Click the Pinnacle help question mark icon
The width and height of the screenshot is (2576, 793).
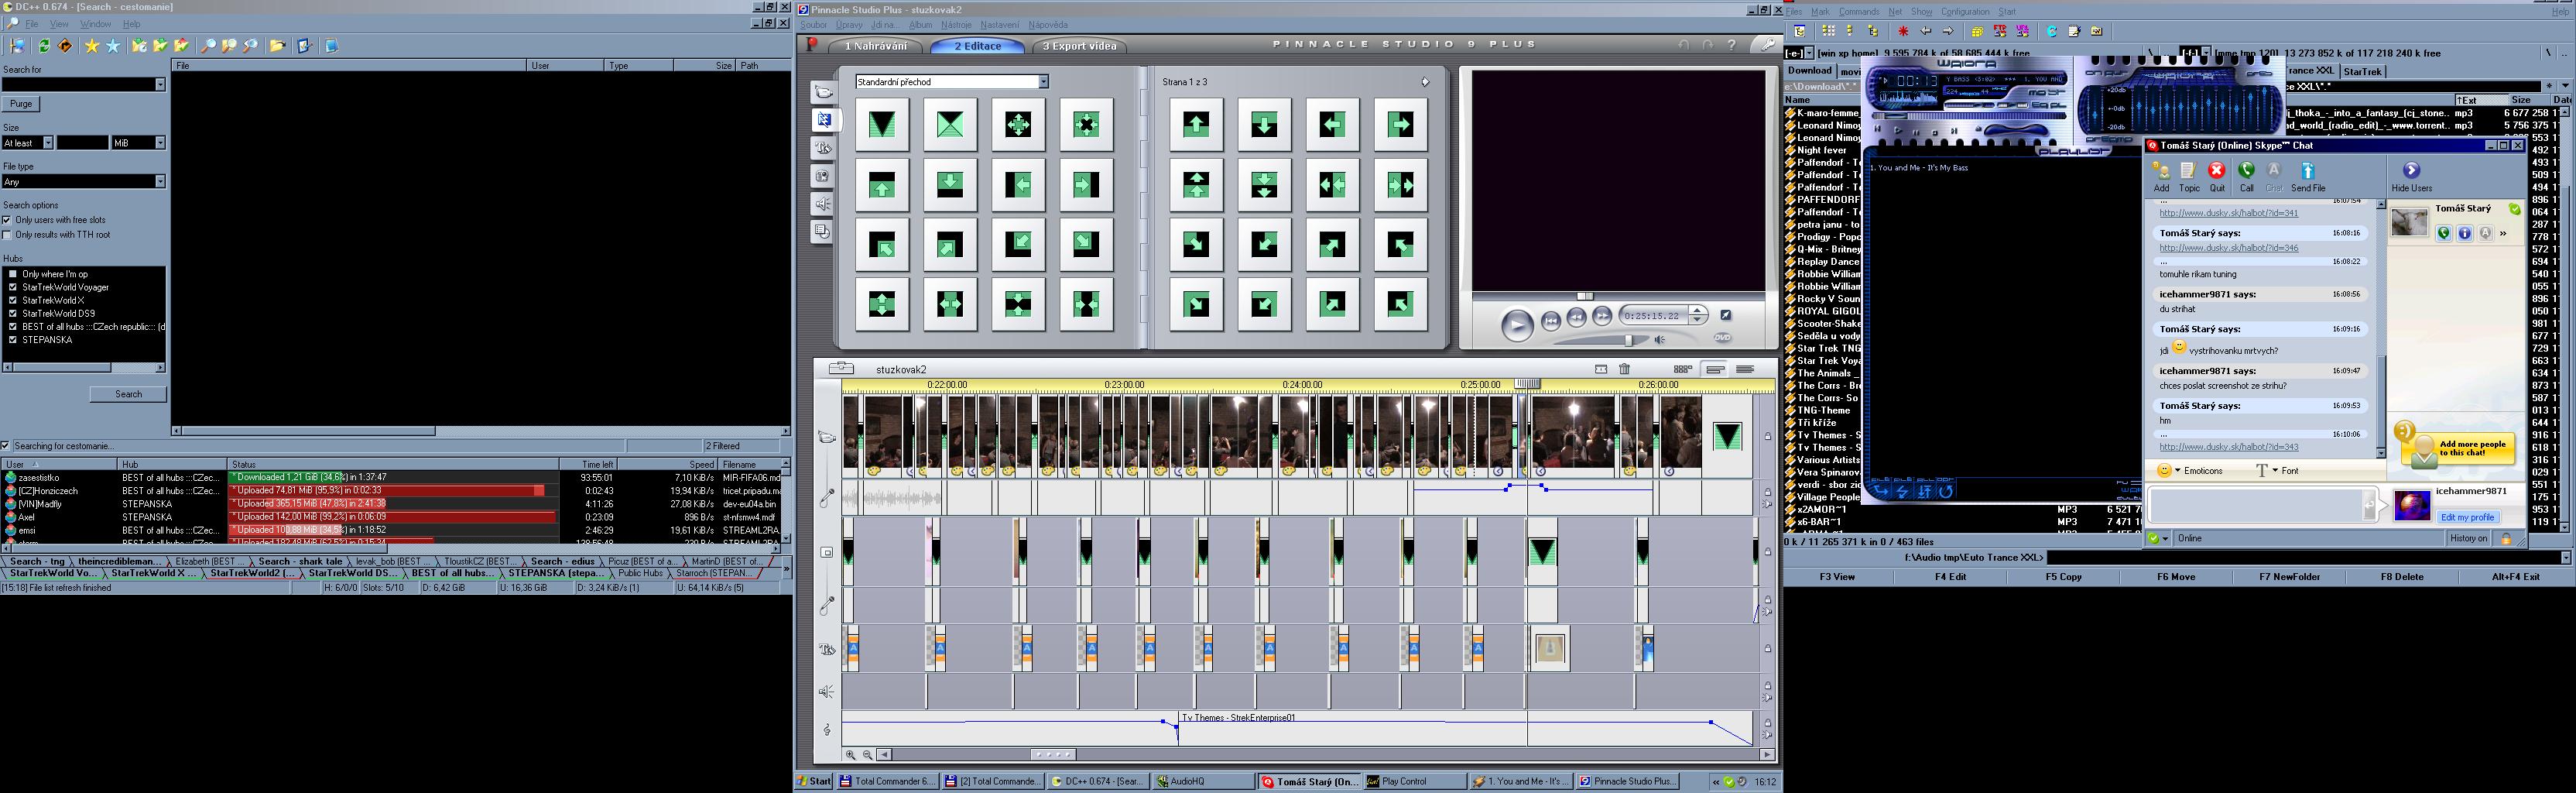click(x=1732, y=45)
